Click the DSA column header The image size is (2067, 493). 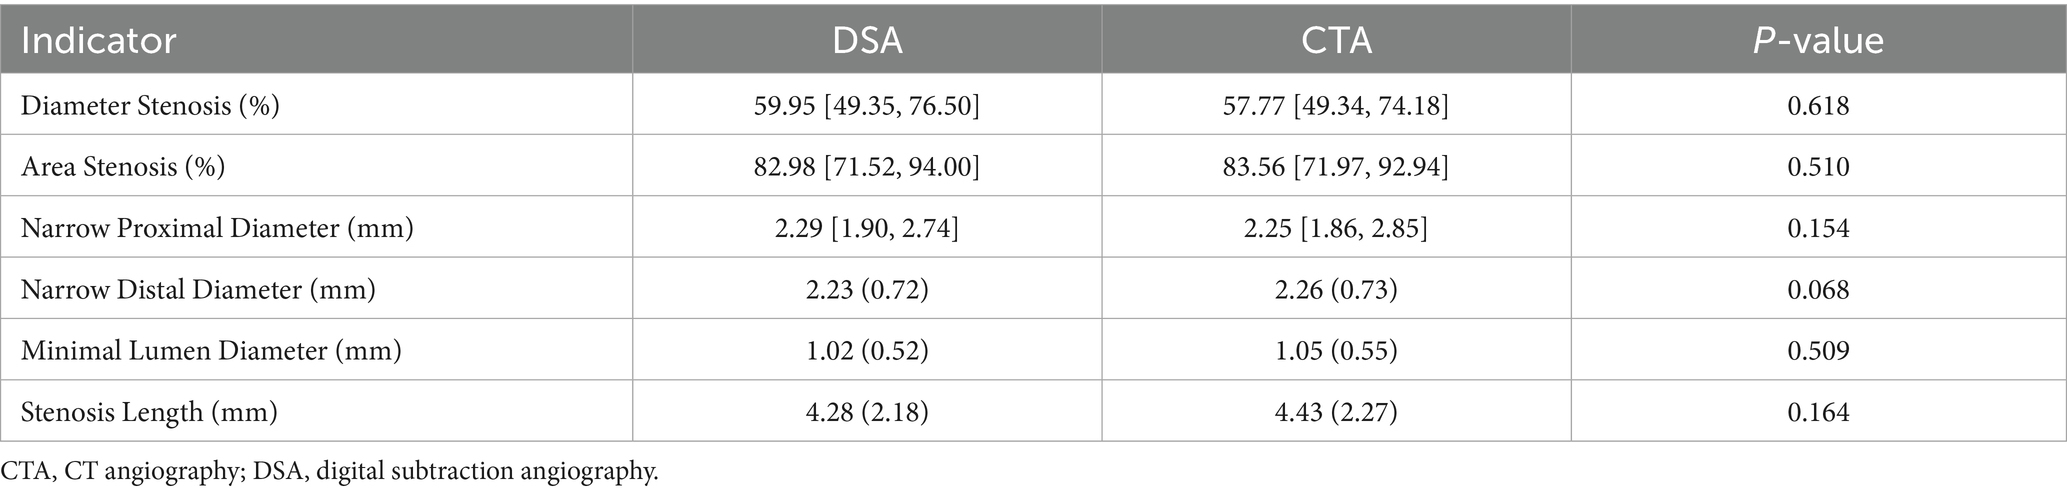(866, 41)
